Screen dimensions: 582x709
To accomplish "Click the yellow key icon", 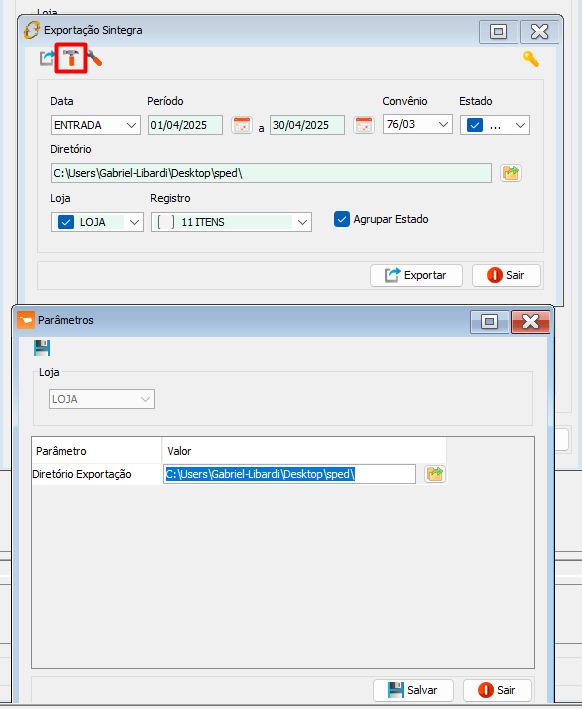I will pos(530,59).
